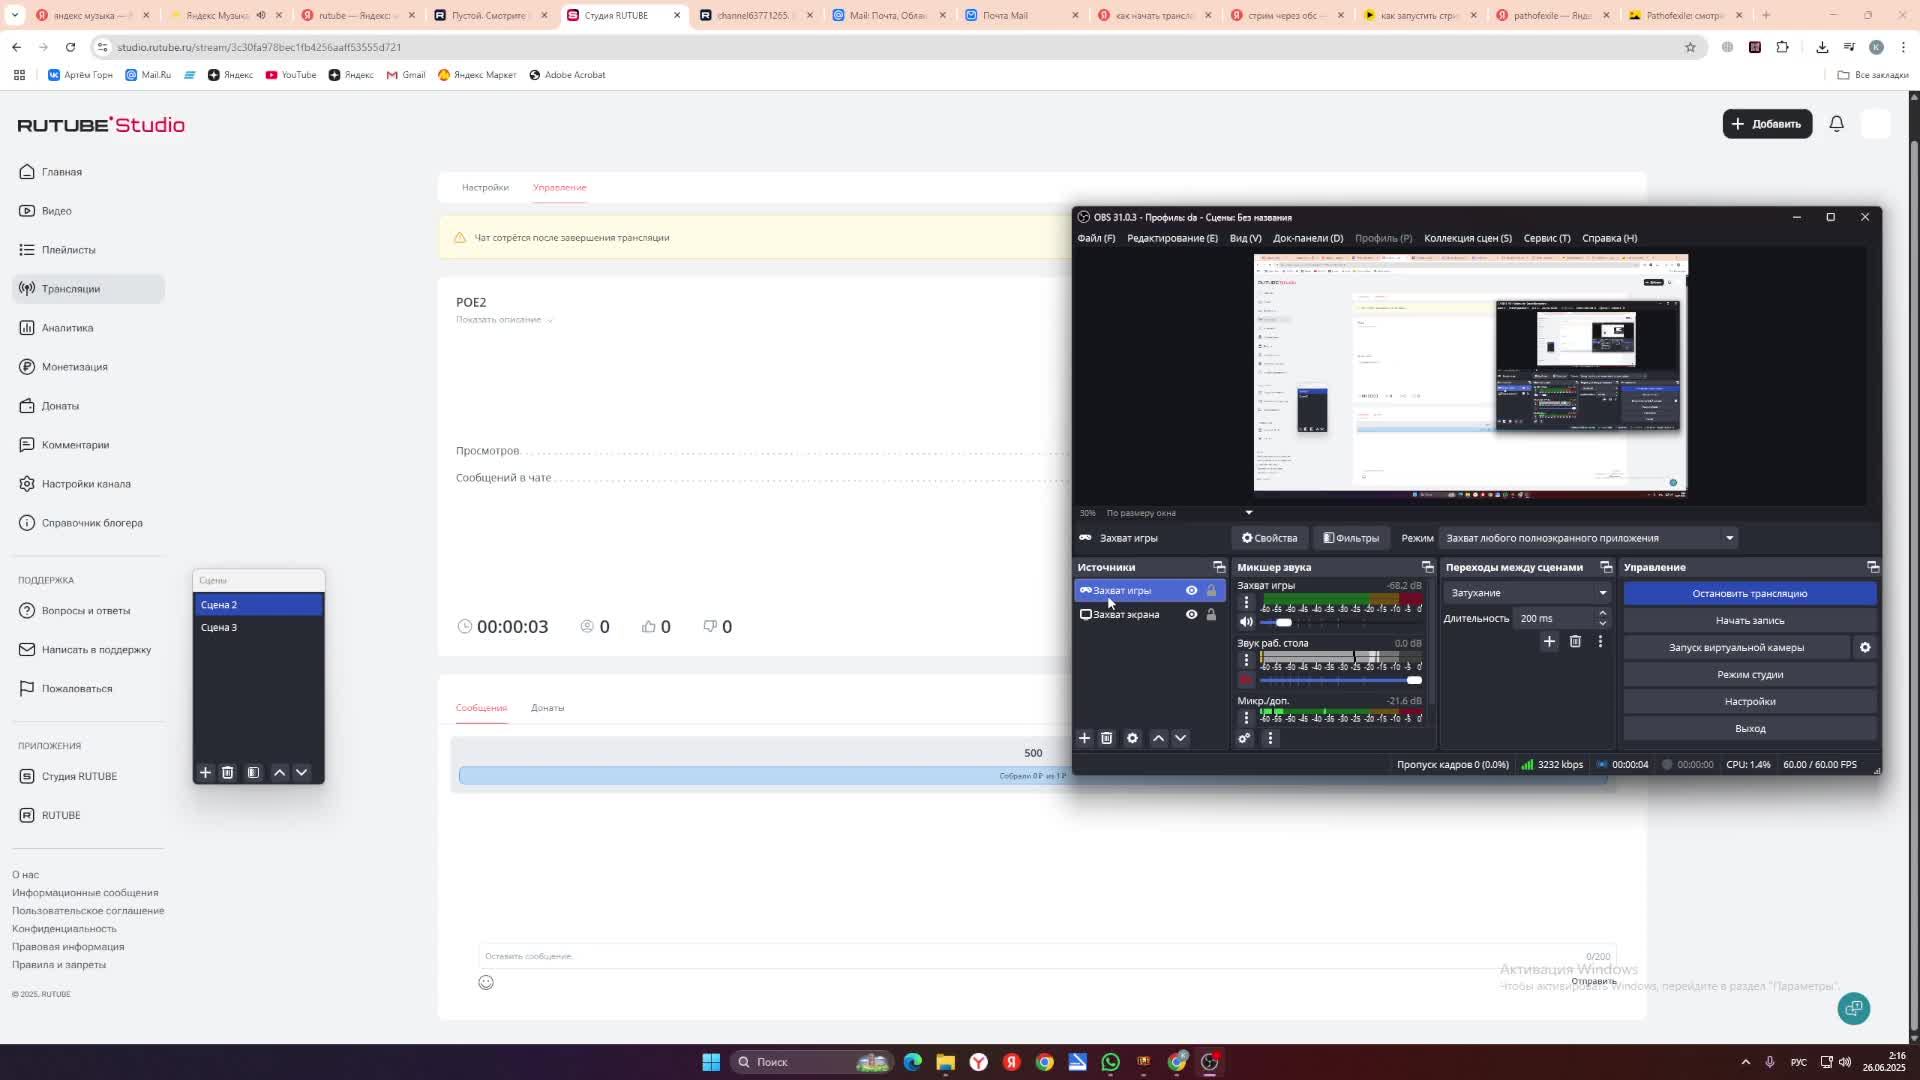The height and width of the screenshot is (1080, 1920).
Task: Show hidden system tray icons chevron
Action: tap(1745, 1062)
